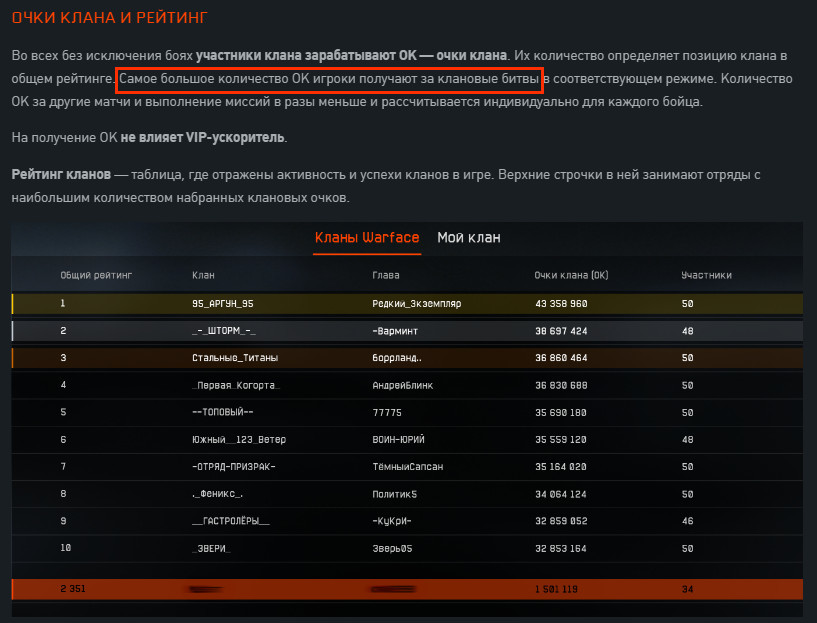
Task: Click the Глава column header
Action: coord(386,273)
